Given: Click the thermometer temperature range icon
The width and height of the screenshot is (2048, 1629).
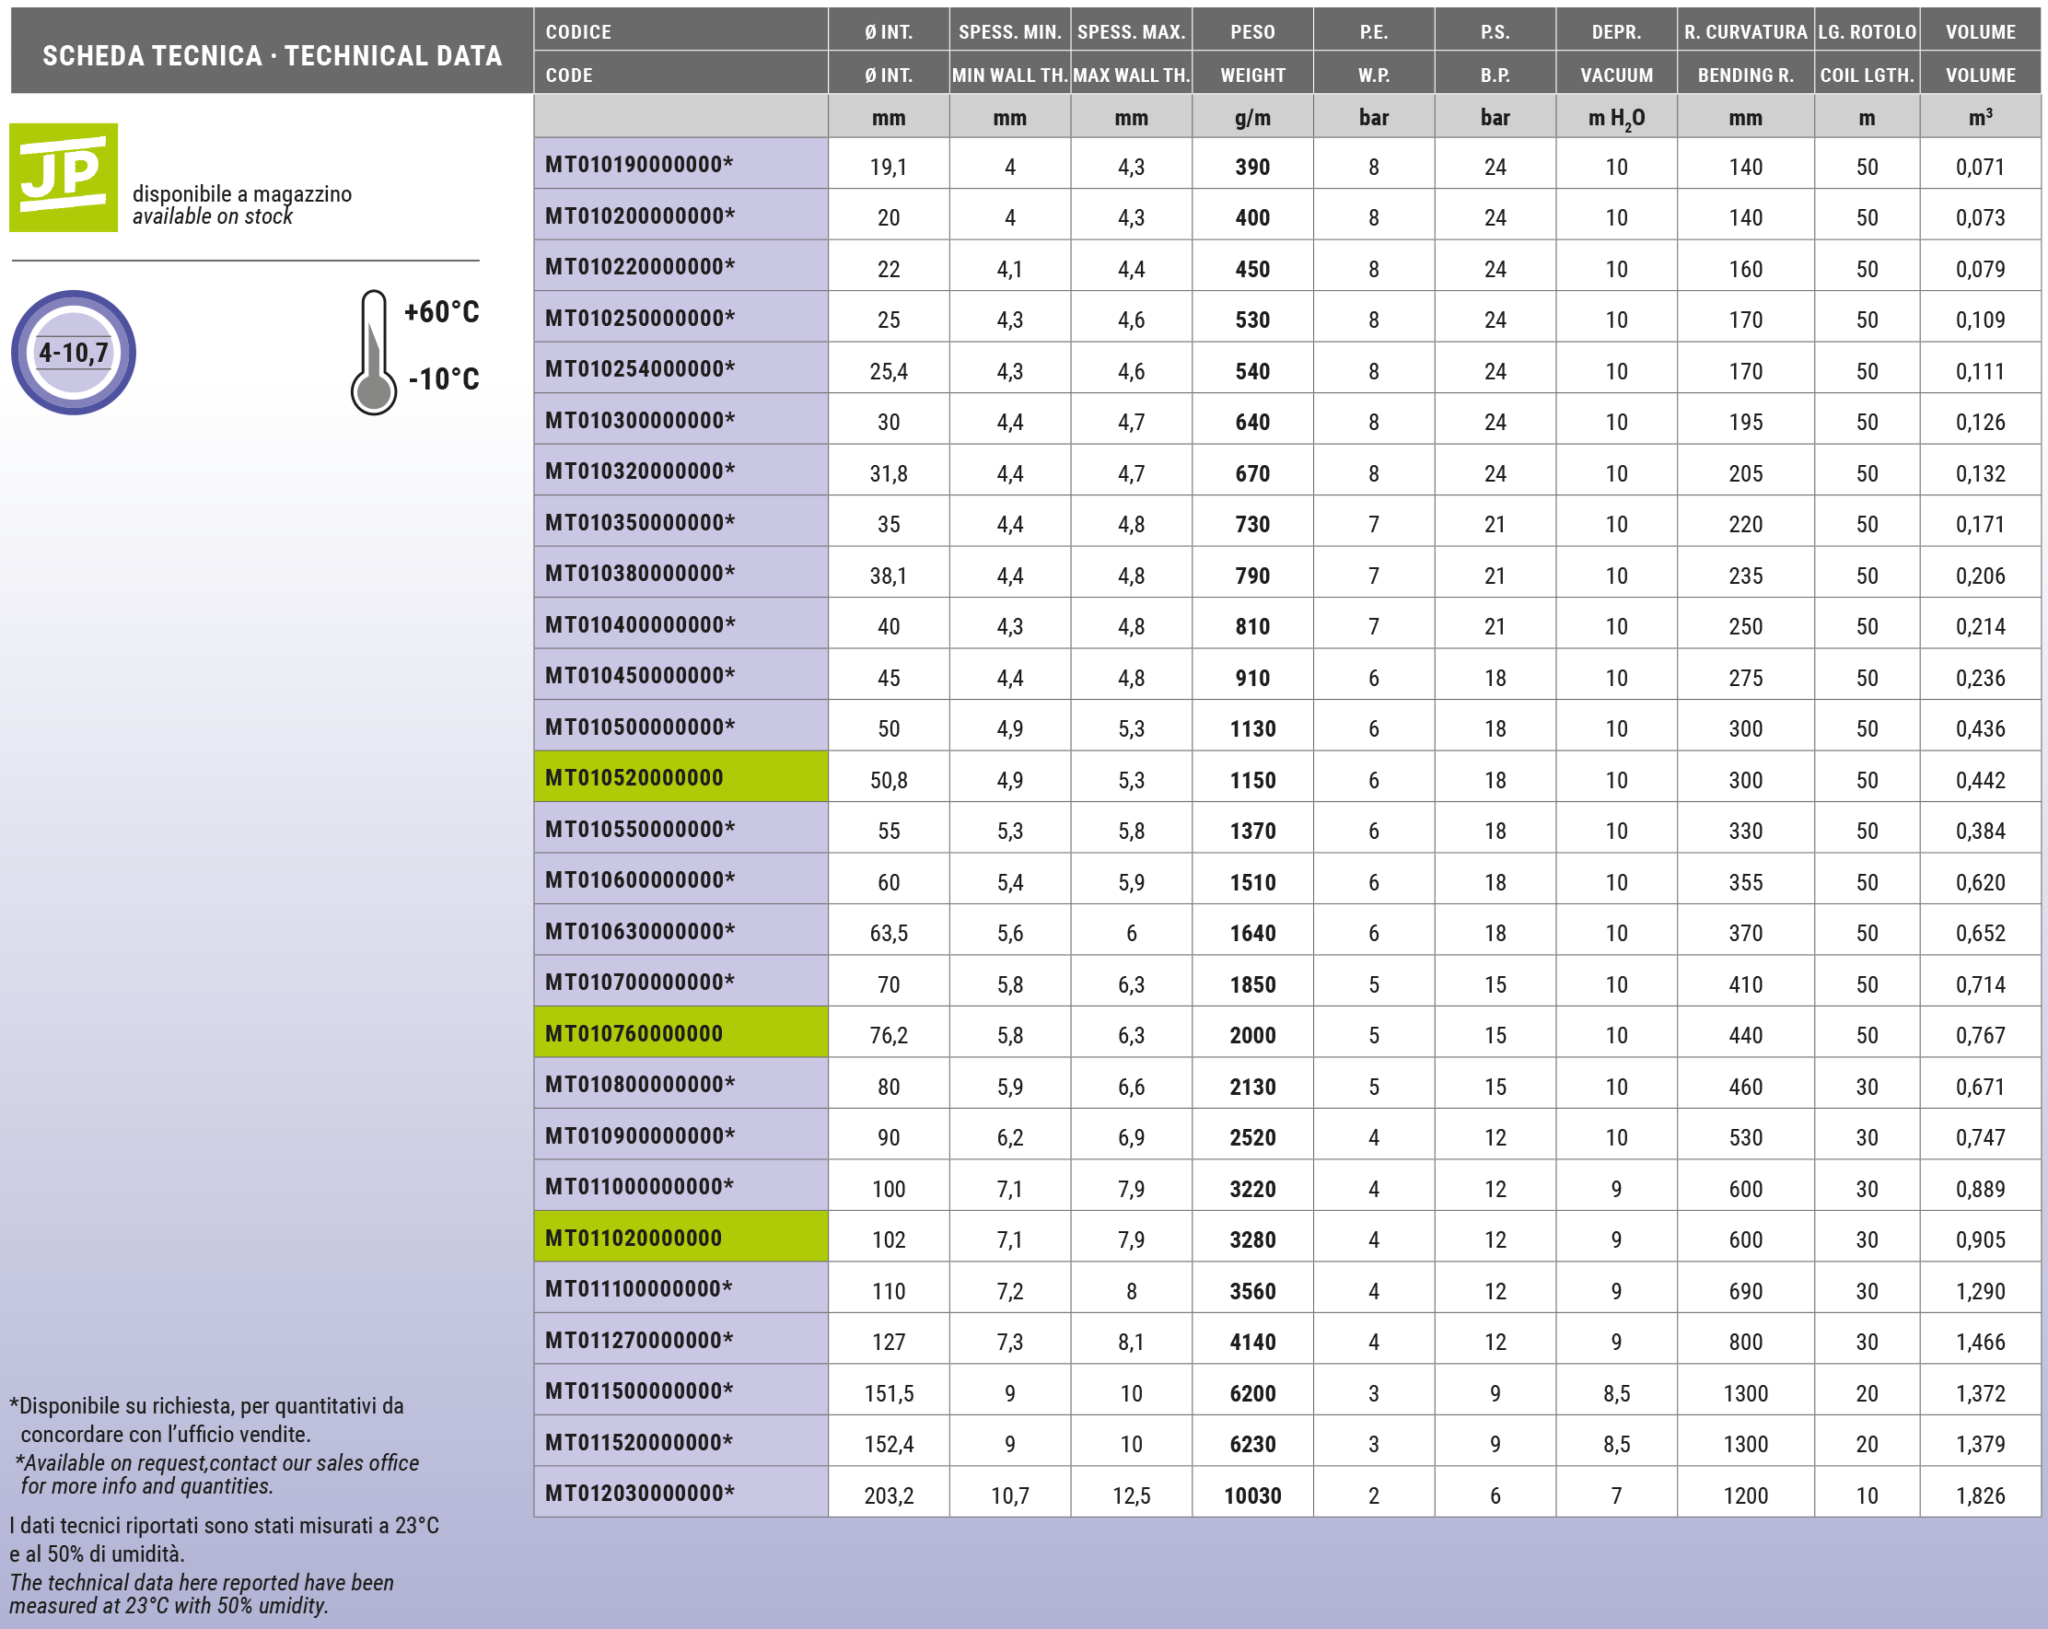Looking at the screenshot, I should coord(373,352).
